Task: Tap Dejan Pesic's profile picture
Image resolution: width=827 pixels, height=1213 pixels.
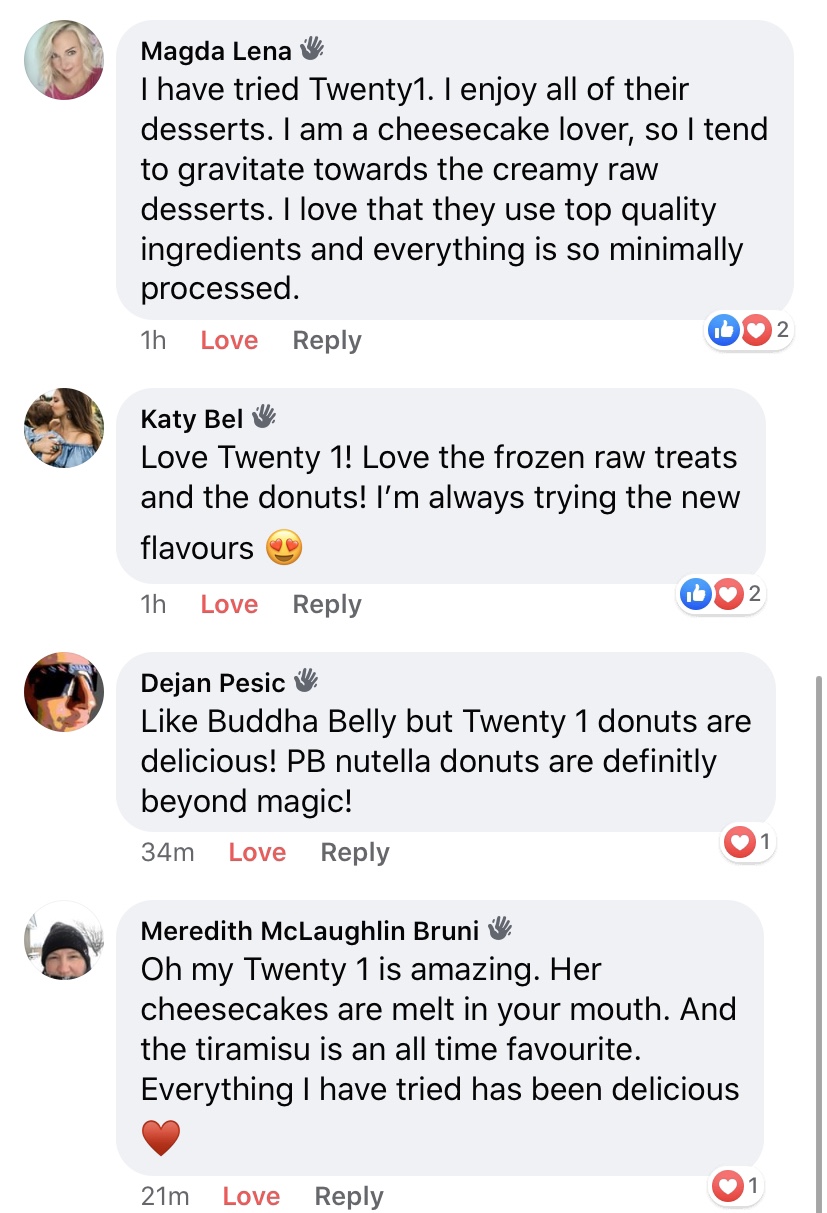Action: coord(64,692)
